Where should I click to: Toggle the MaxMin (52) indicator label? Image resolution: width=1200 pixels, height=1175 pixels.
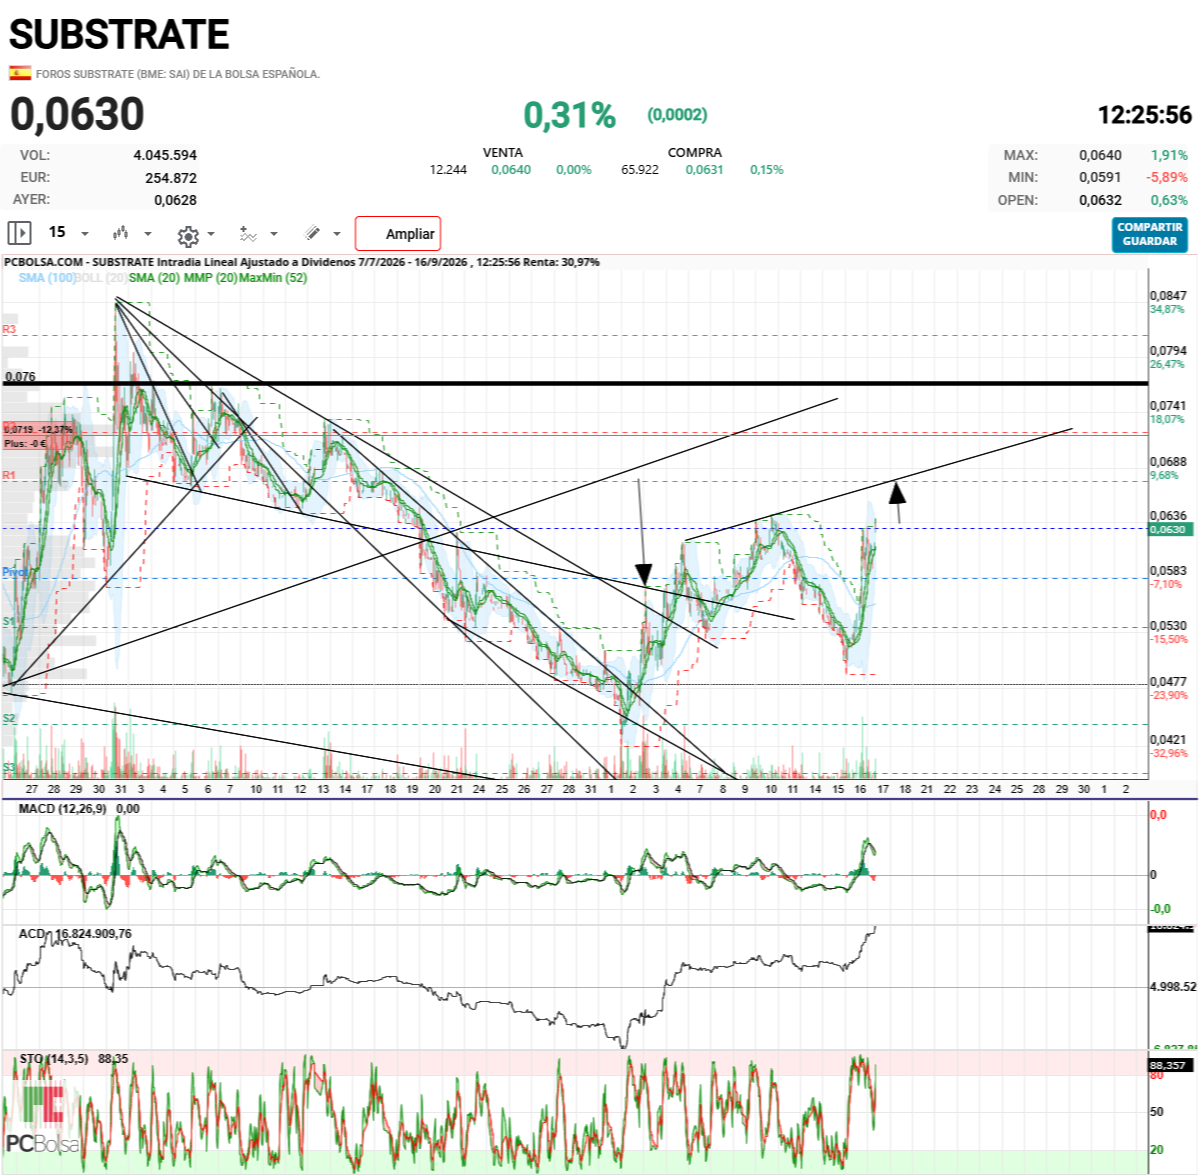click(x=273, y=278)
